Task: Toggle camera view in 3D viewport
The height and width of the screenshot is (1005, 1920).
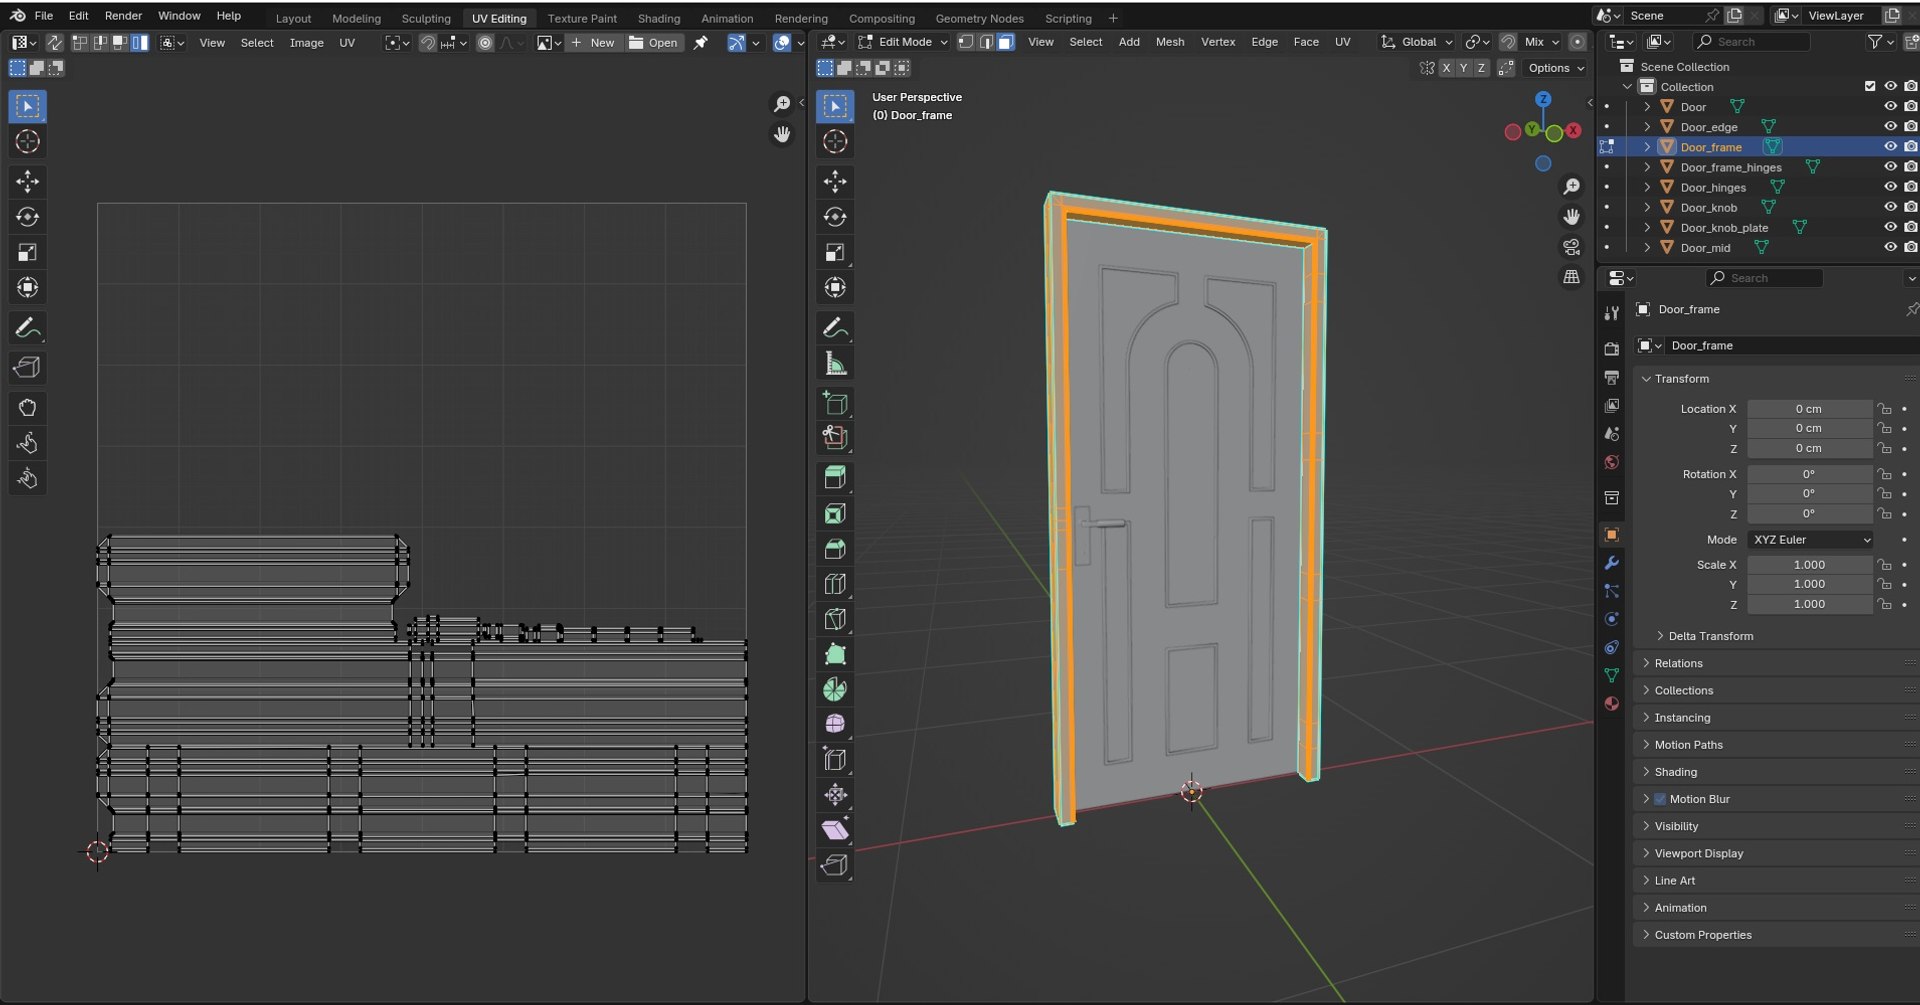Action: click(x=1571, y=247)
